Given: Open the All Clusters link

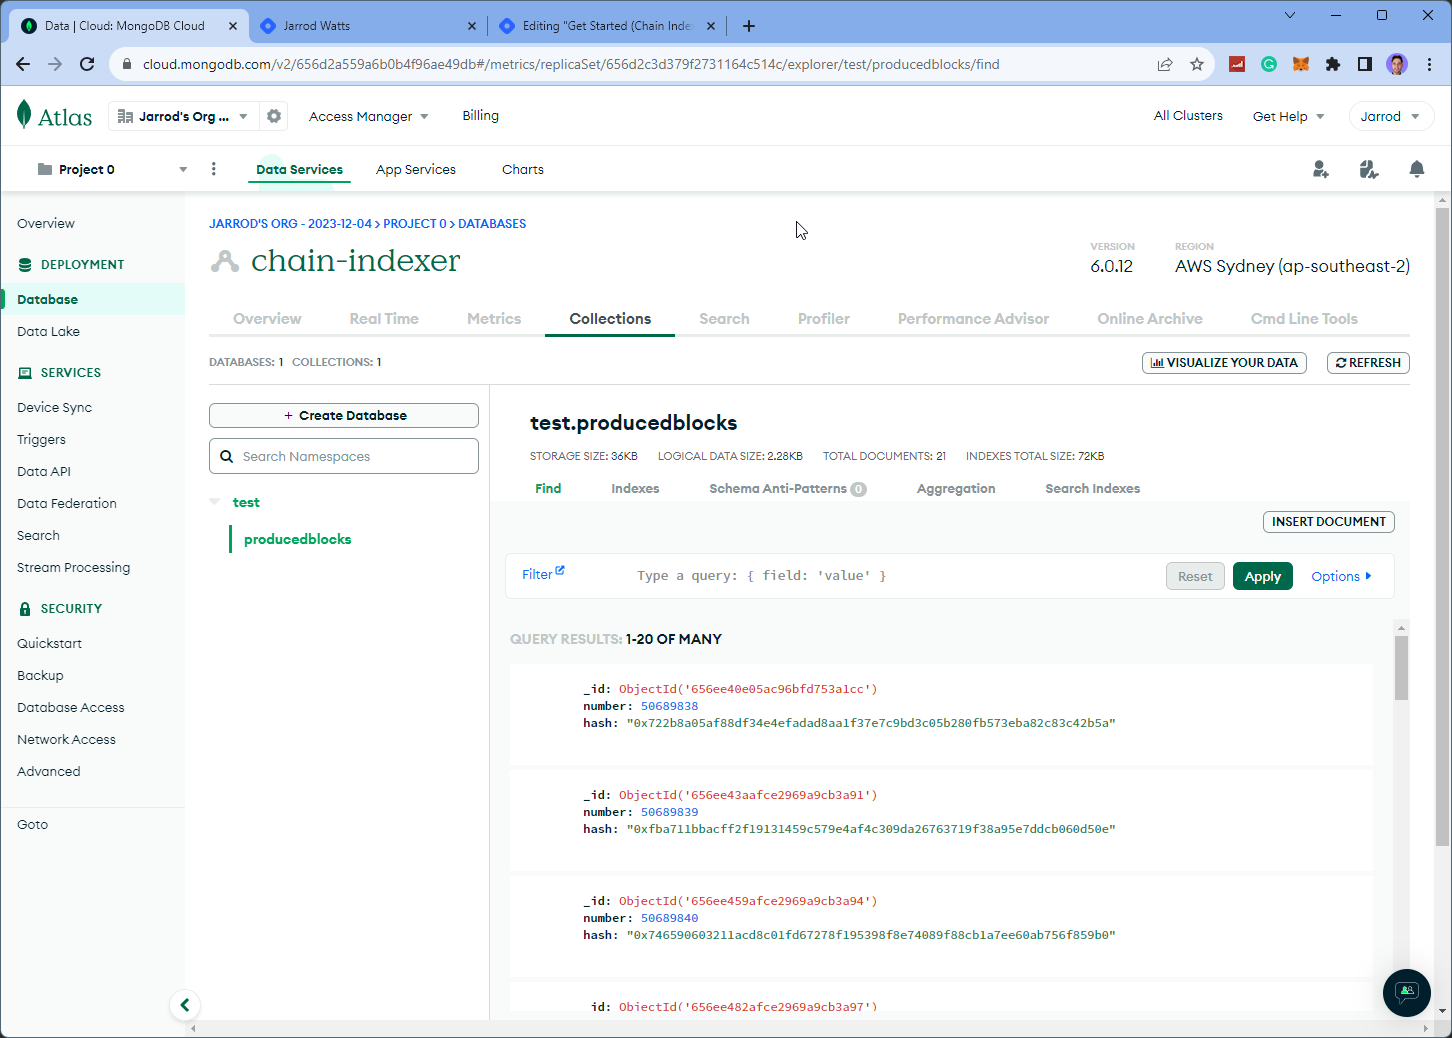Looking at the screenshot, I should (1188, 115).
